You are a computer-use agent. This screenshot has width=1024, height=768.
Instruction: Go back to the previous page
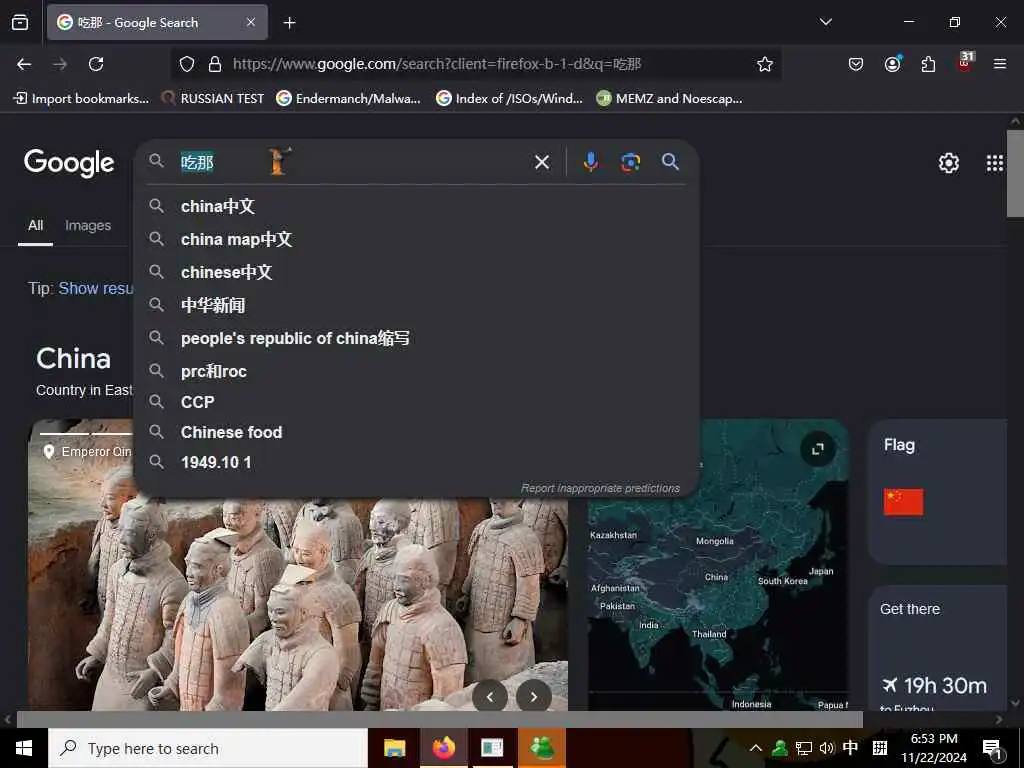coord(24,64)
